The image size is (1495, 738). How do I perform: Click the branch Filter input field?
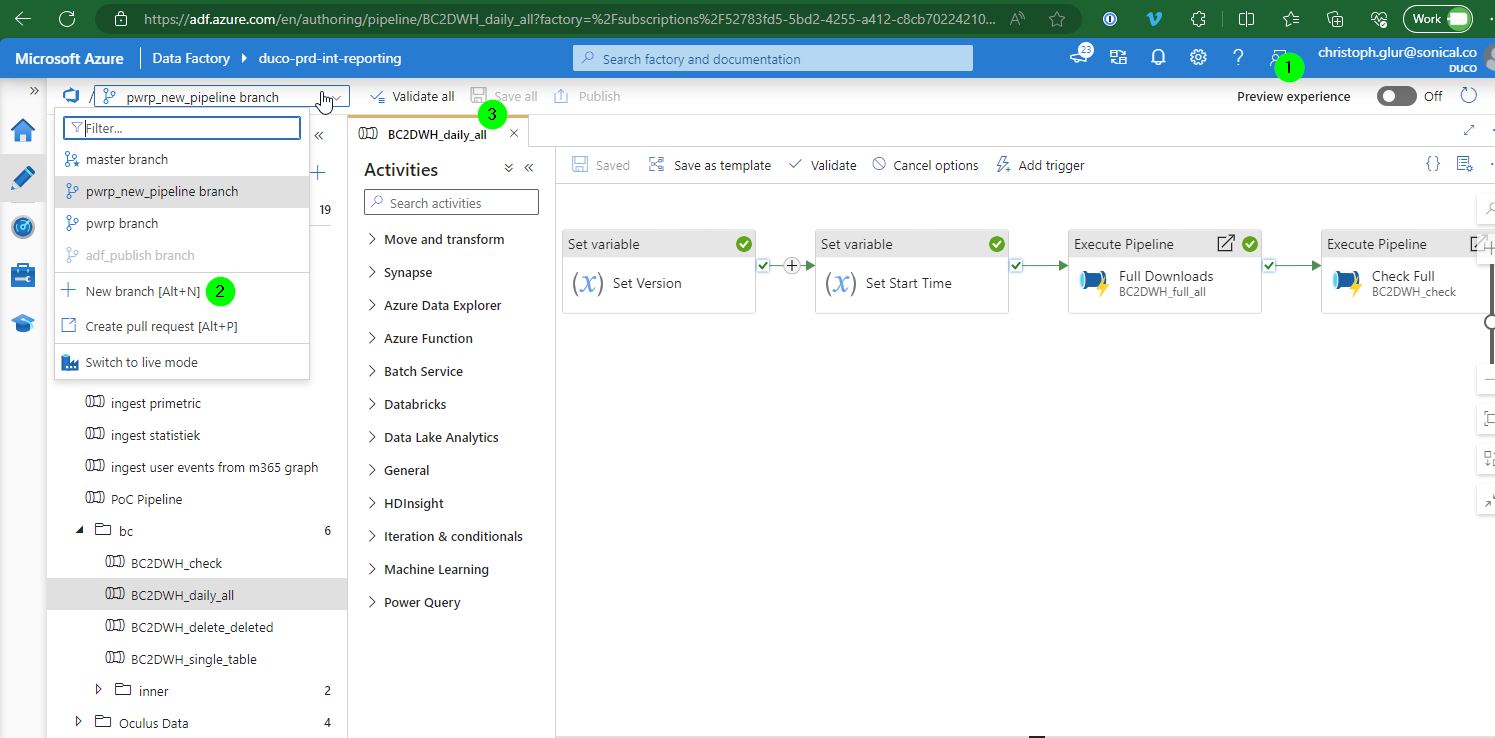(182, 128)
